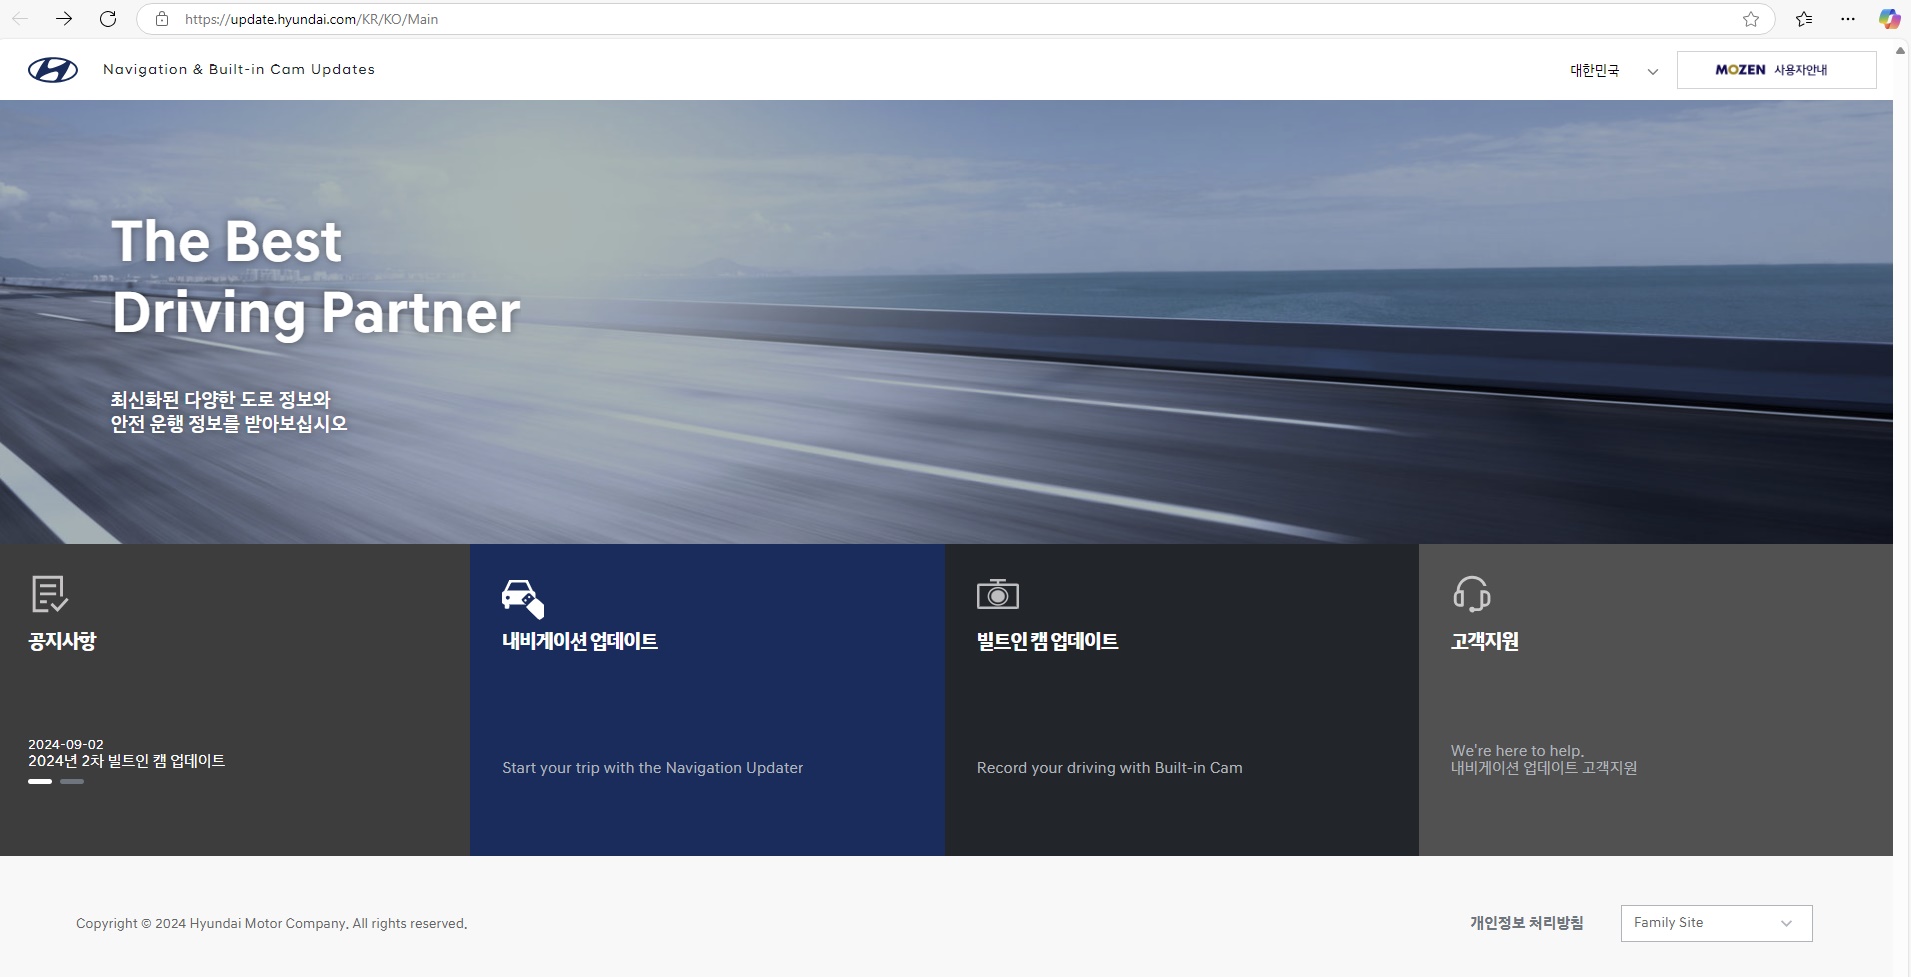Image resolution: width=1911 pixels, height=977 pixels.
Task: Click the navigation update car icon
Action: coord(523,598)
